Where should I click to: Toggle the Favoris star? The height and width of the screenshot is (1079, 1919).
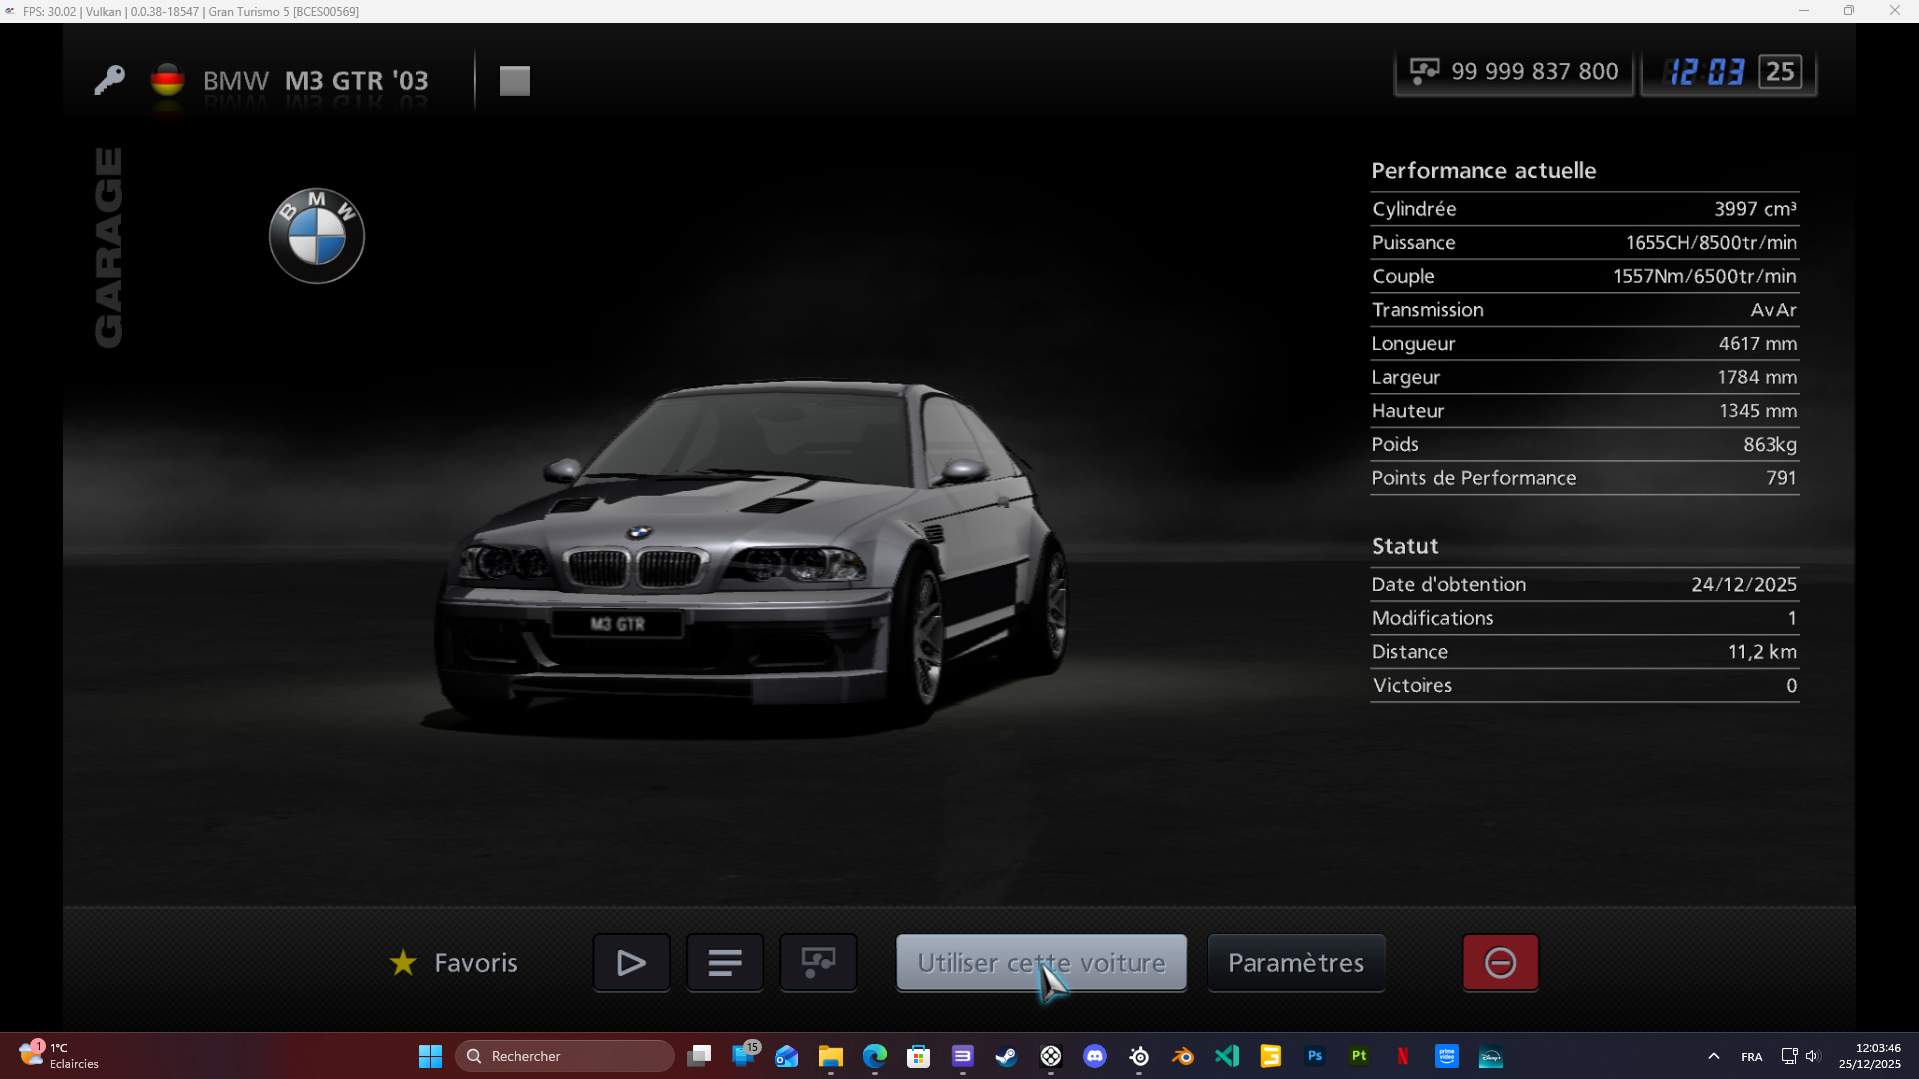pos(403,963)
